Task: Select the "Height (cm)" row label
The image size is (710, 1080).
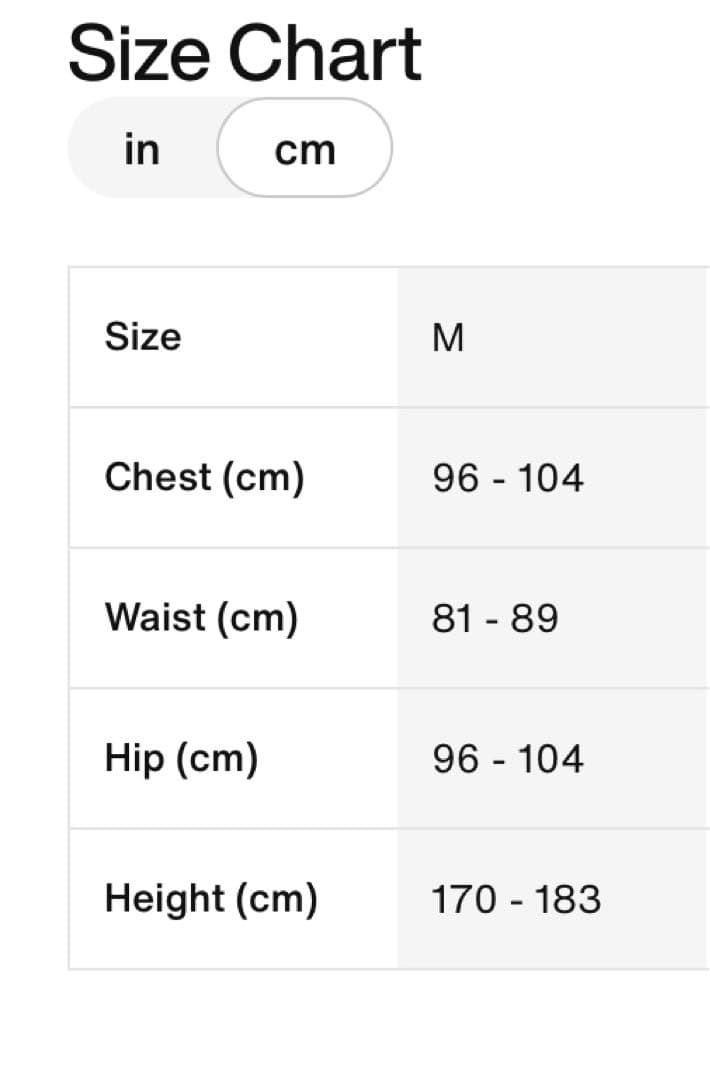Action: coord(213,899)
